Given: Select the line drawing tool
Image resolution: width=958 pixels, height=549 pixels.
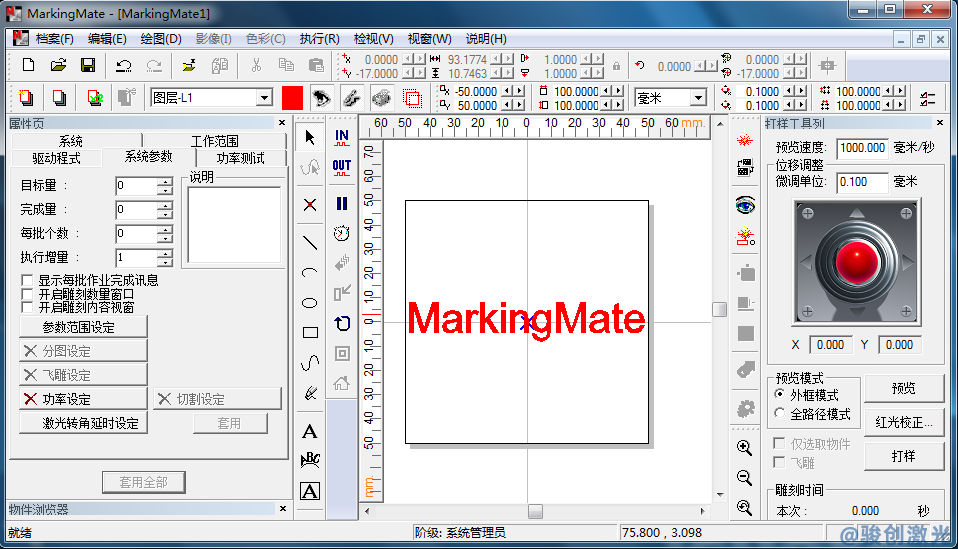Looking at the screenshot, I should click(310, 241).
